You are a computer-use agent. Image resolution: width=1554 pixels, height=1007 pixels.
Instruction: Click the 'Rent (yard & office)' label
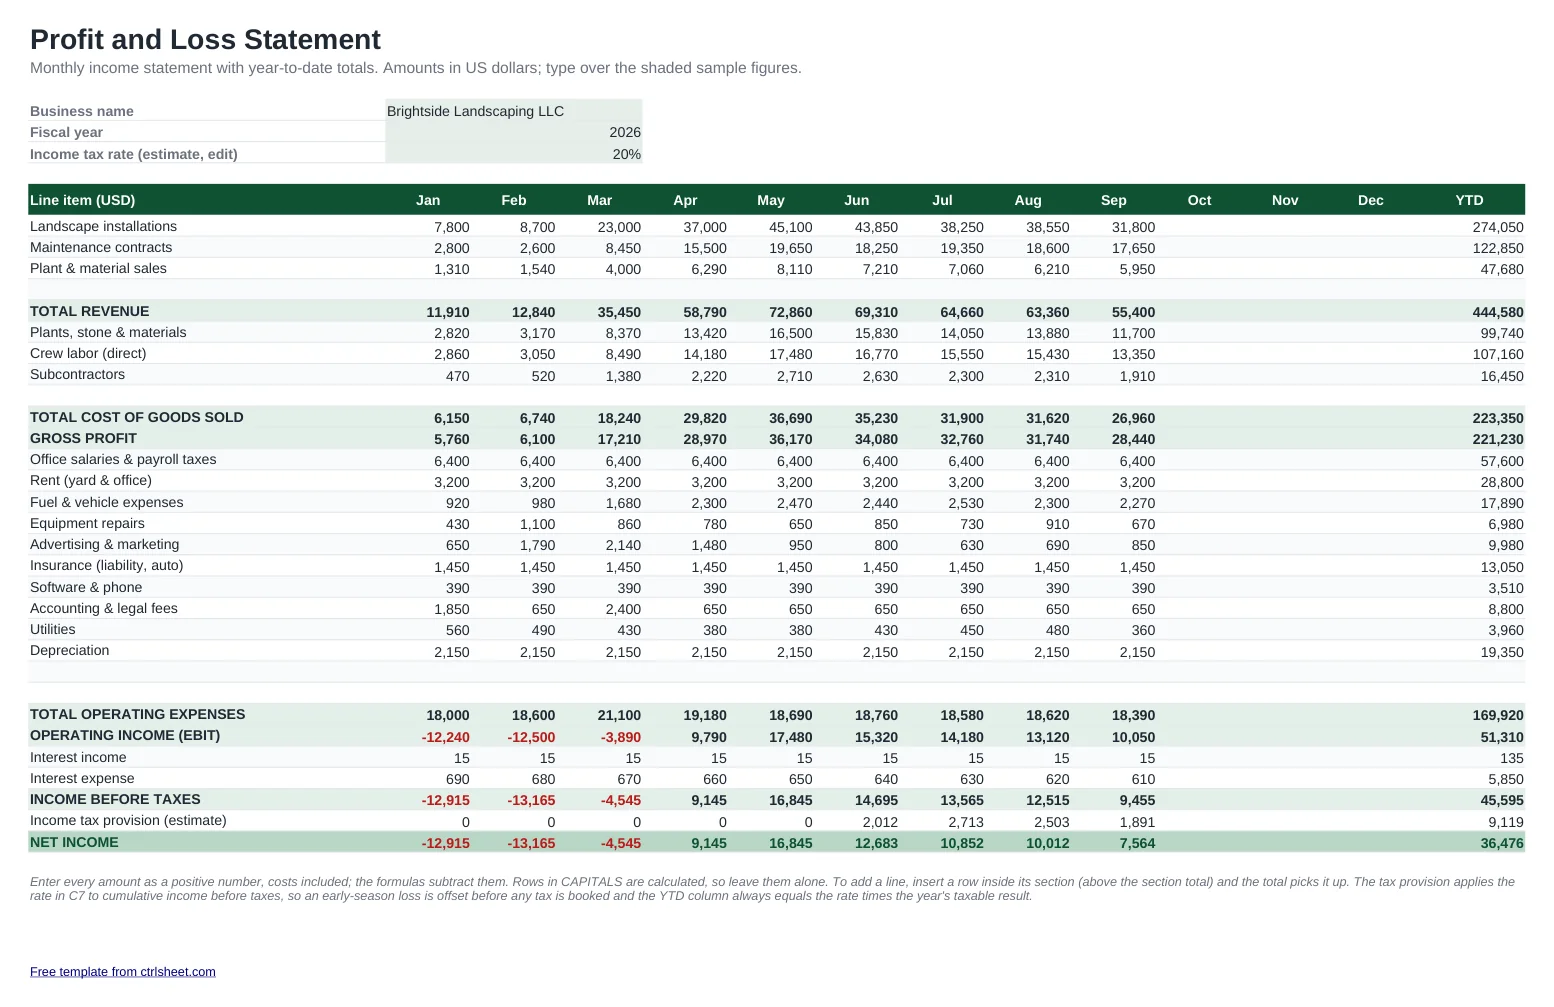tap(91, 480)
